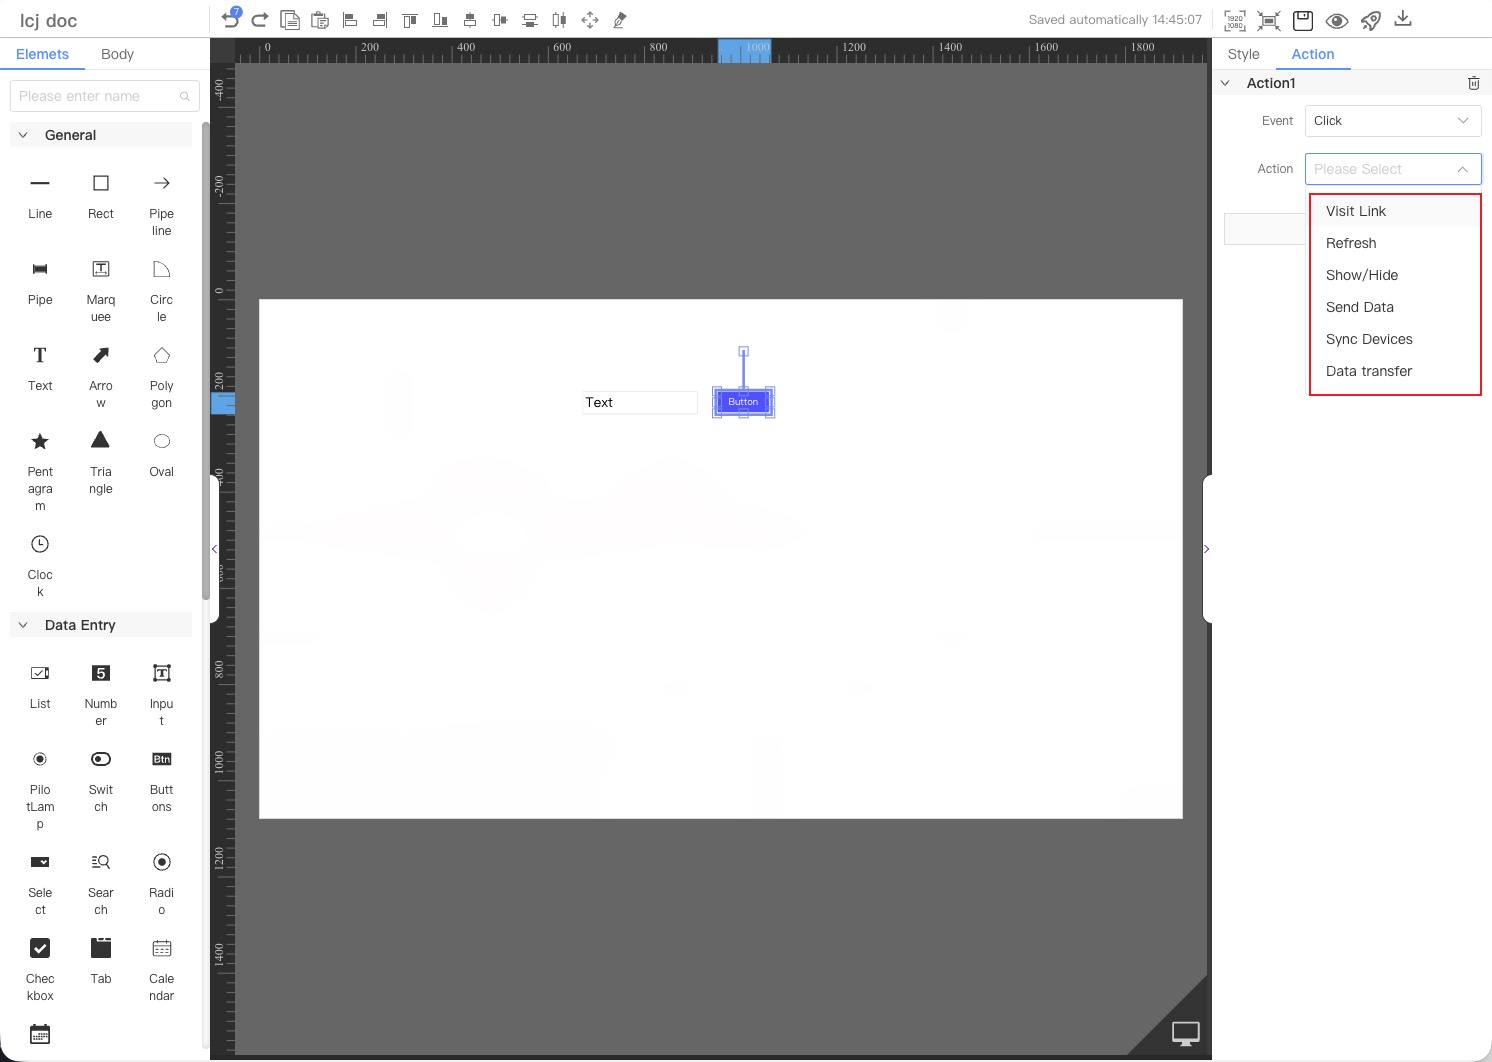Select Show/Hide in the action dropdown

click(x=1362, y=275)
